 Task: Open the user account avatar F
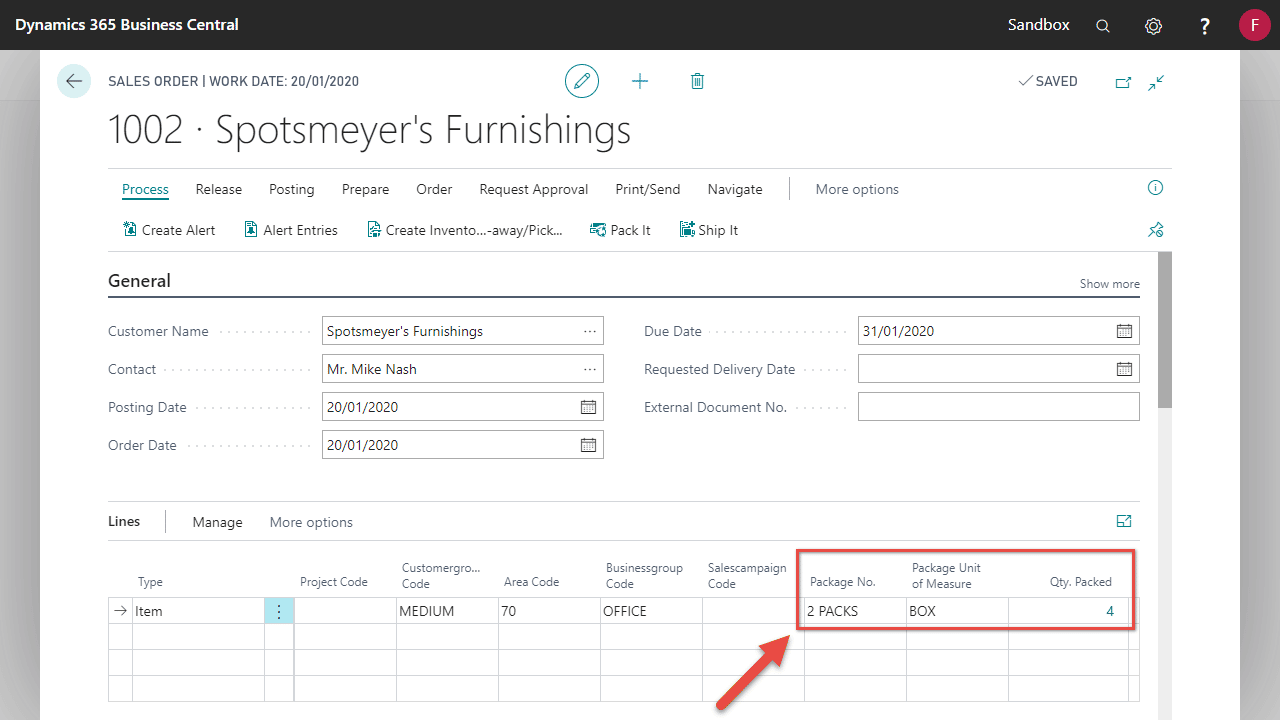(1254, 25)
